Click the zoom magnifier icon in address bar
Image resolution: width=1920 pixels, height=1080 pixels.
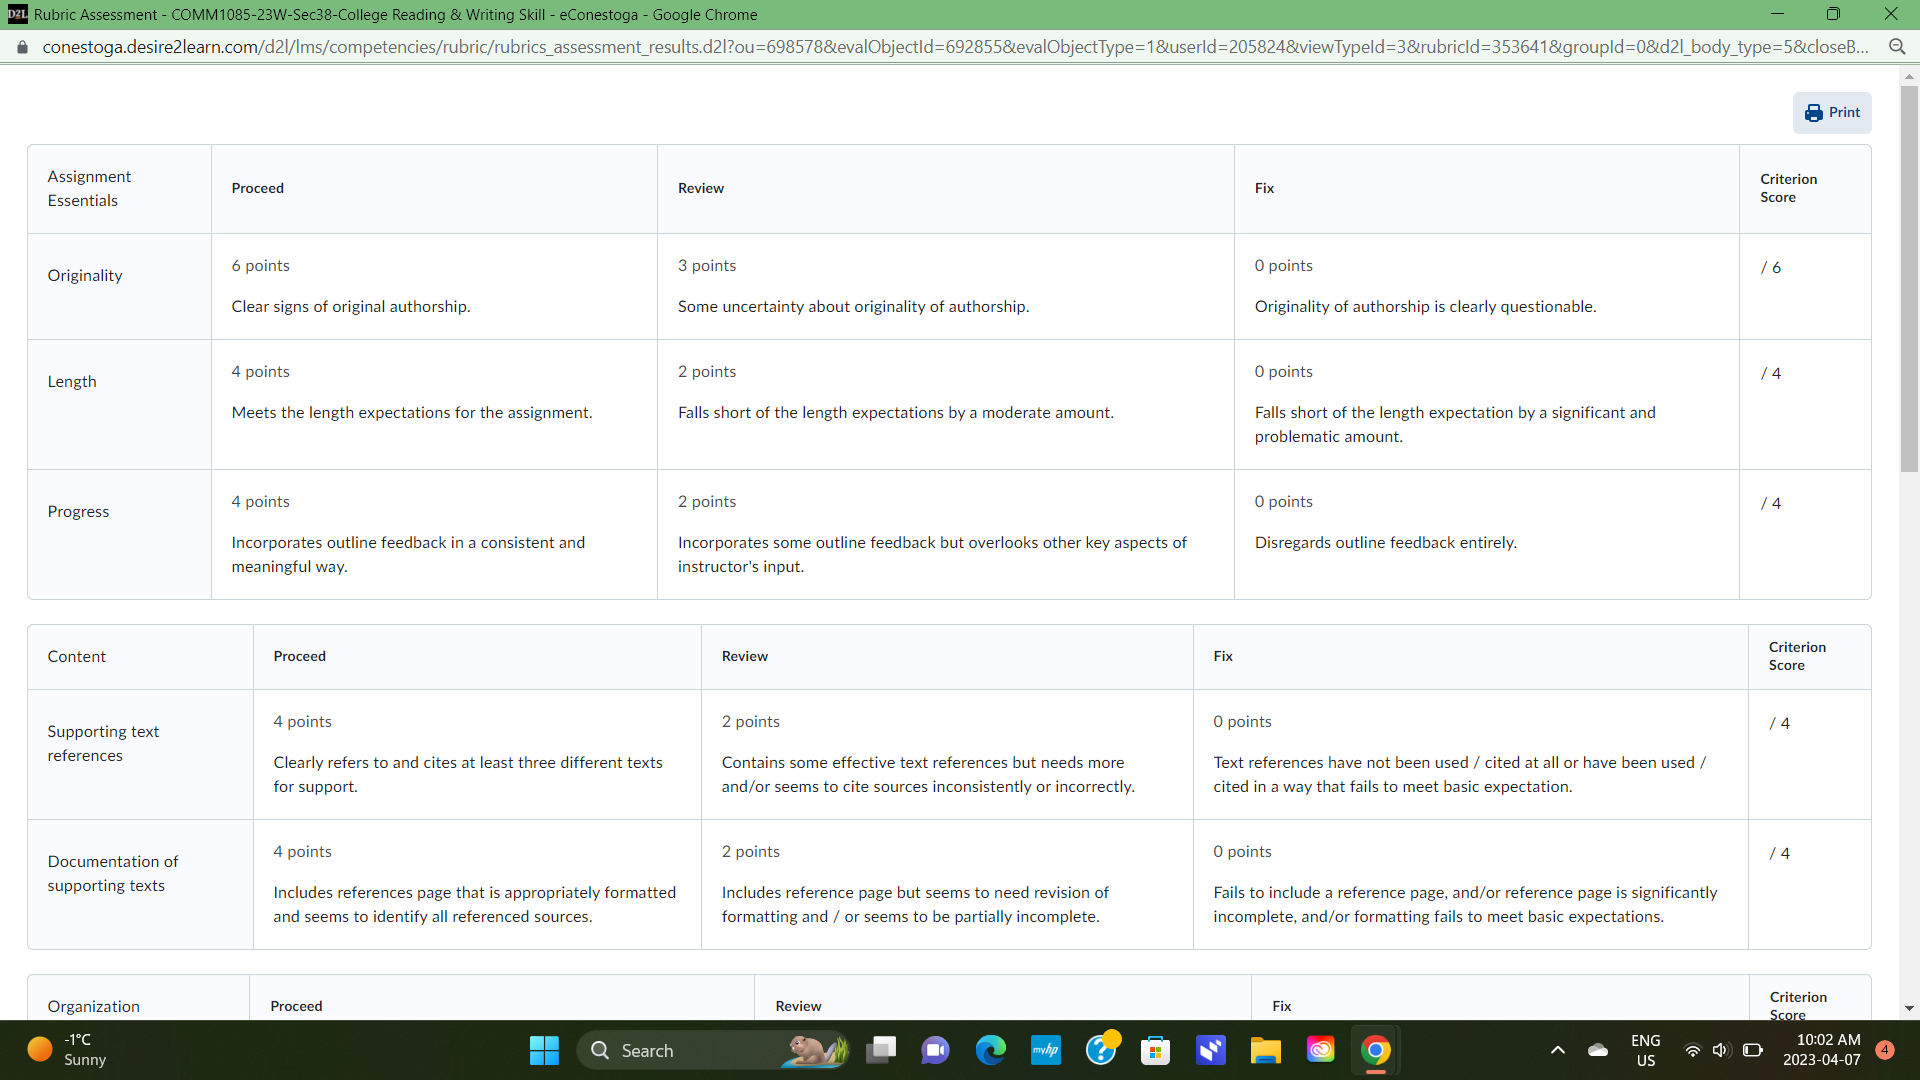(x=1896, y=47)
